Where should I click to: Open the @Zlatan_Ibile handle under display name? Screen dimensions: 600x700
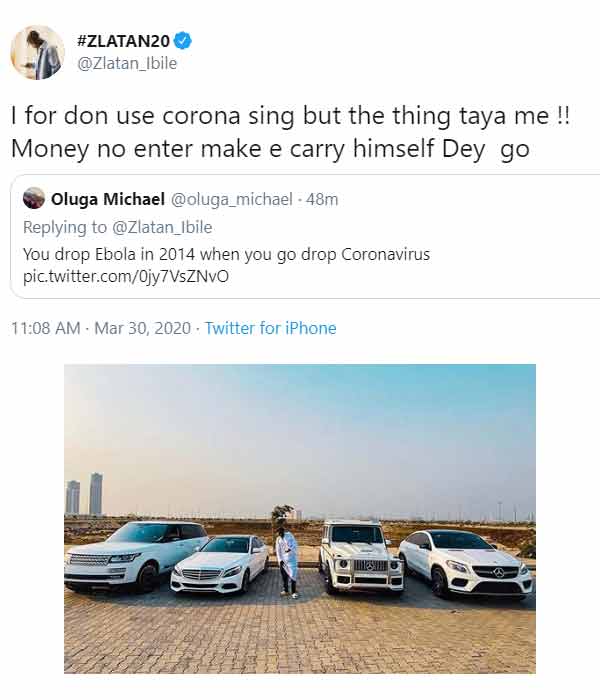tap(127, 63)
